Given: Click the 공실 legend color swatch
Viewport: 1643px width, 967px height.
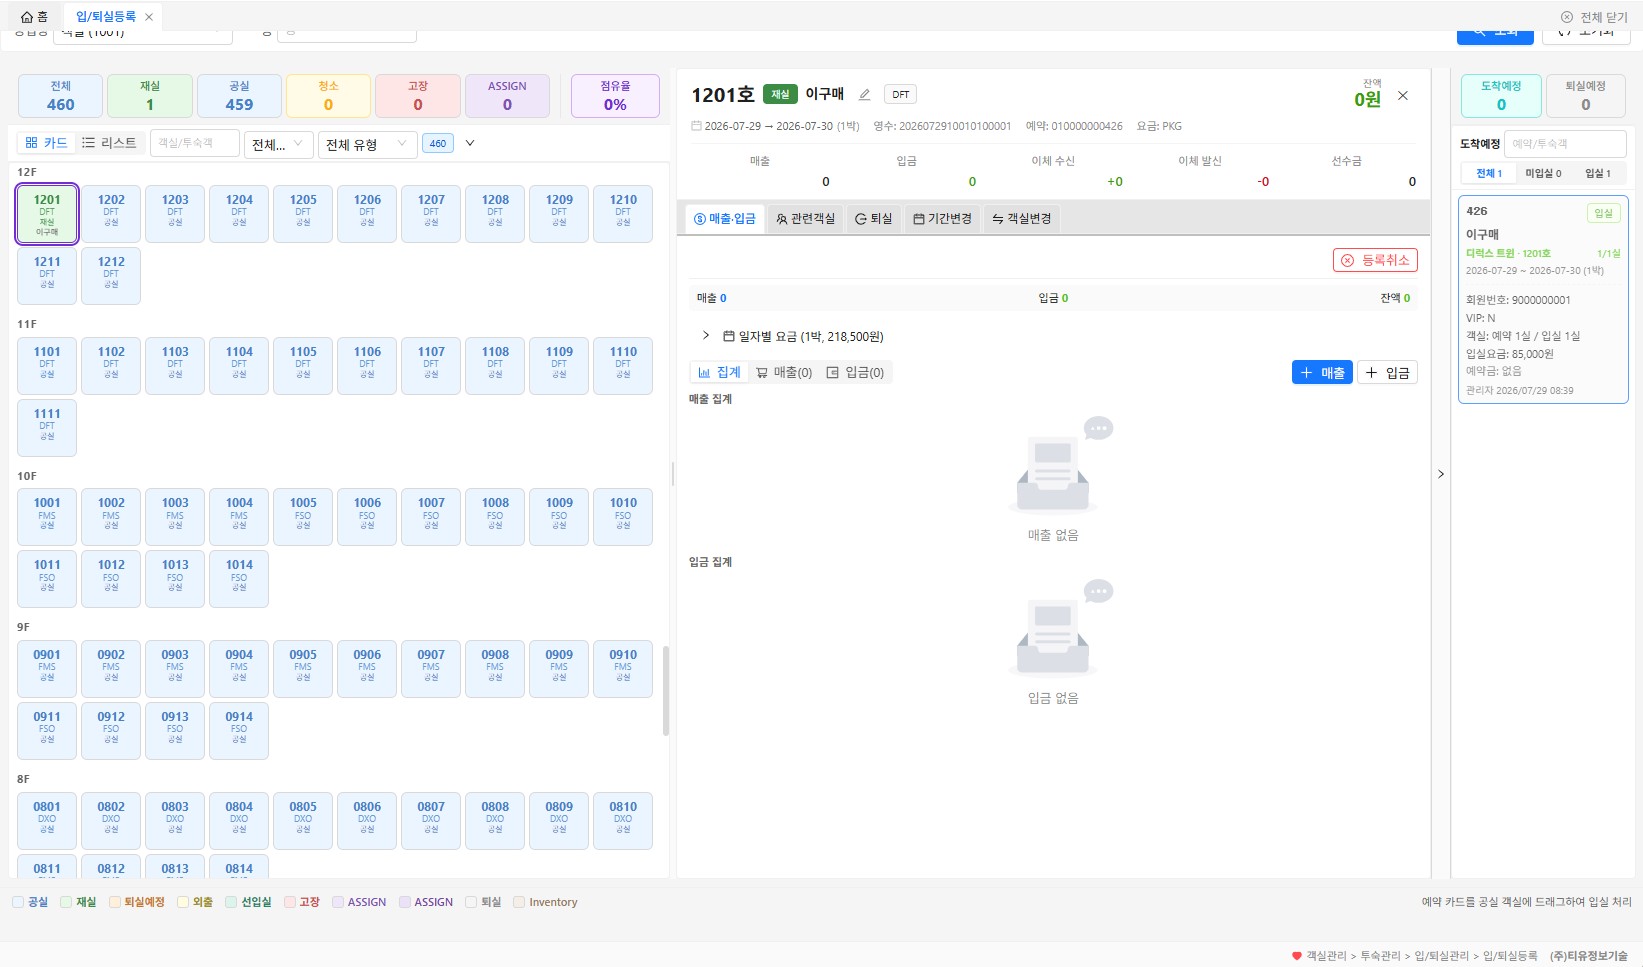Looking at the screenshot, I should pos(18,902).
